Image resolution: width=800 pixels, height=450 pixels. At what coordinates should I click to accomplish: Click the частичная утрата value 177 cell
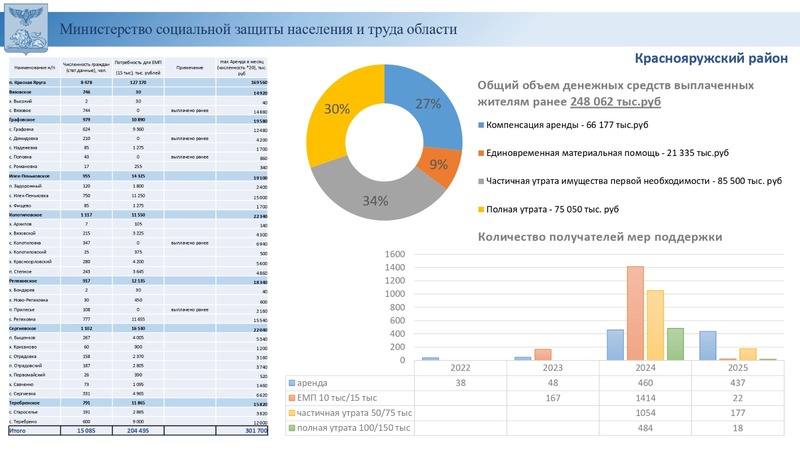[738, 413]
